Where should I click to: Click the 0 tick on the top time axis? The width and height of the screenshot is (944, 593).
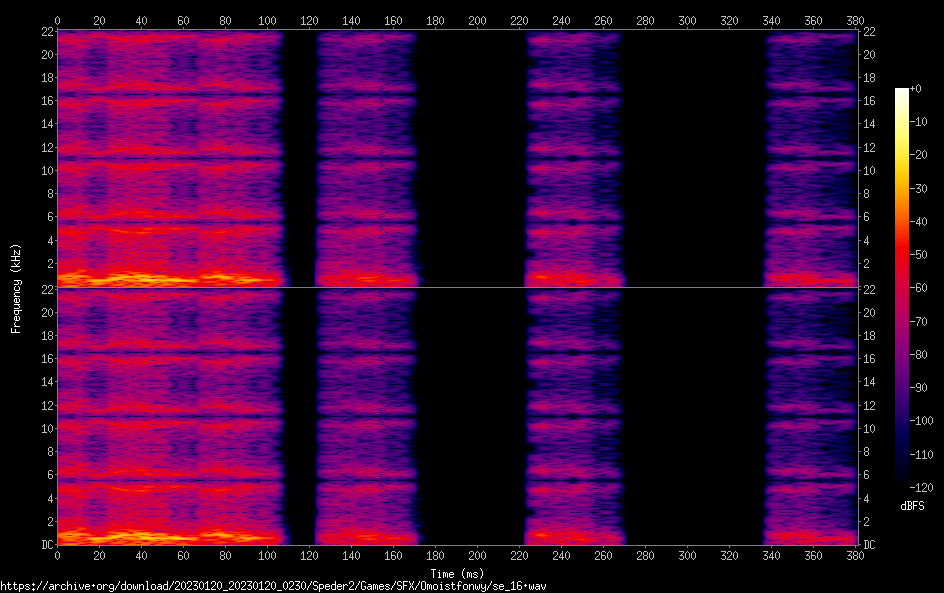coord(58,20)
